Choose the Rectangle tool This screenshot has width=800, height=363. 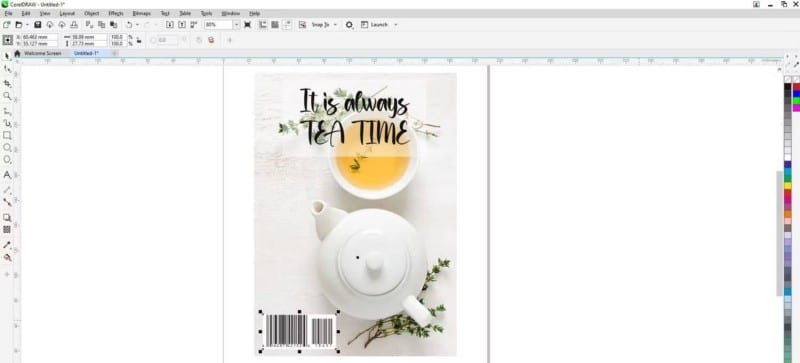pos(7,135)
